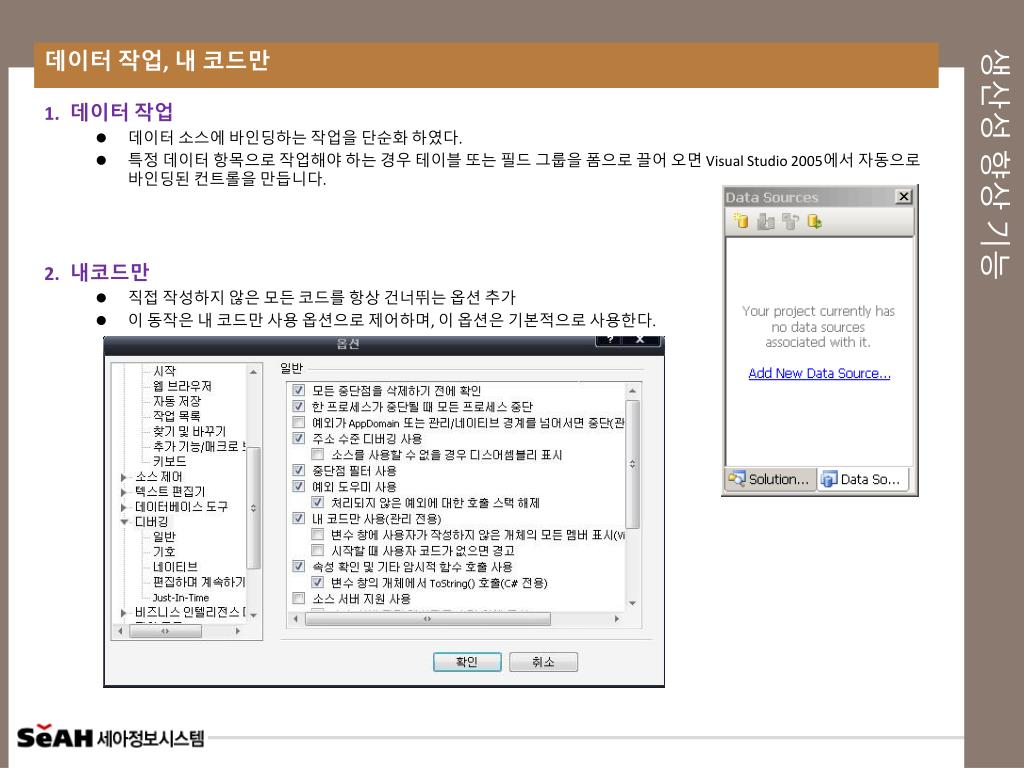Click the tree pane scroll right arrow
Screen dimensions: 1024x768
(x=238, y=631)
